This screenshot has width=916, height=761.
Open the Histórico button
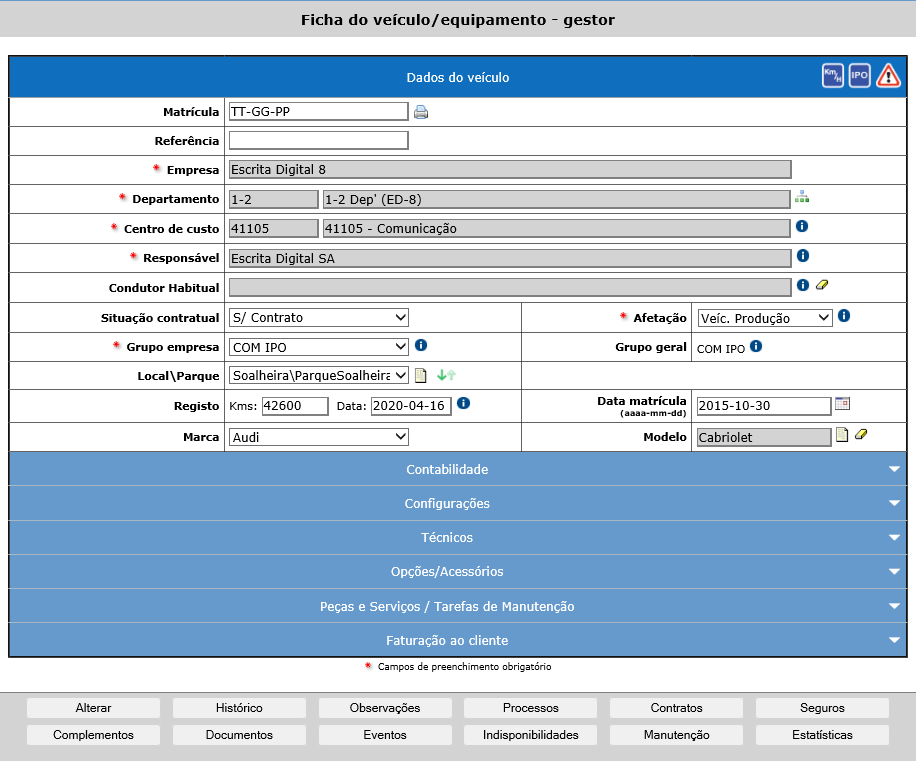[x=239, y=708]
